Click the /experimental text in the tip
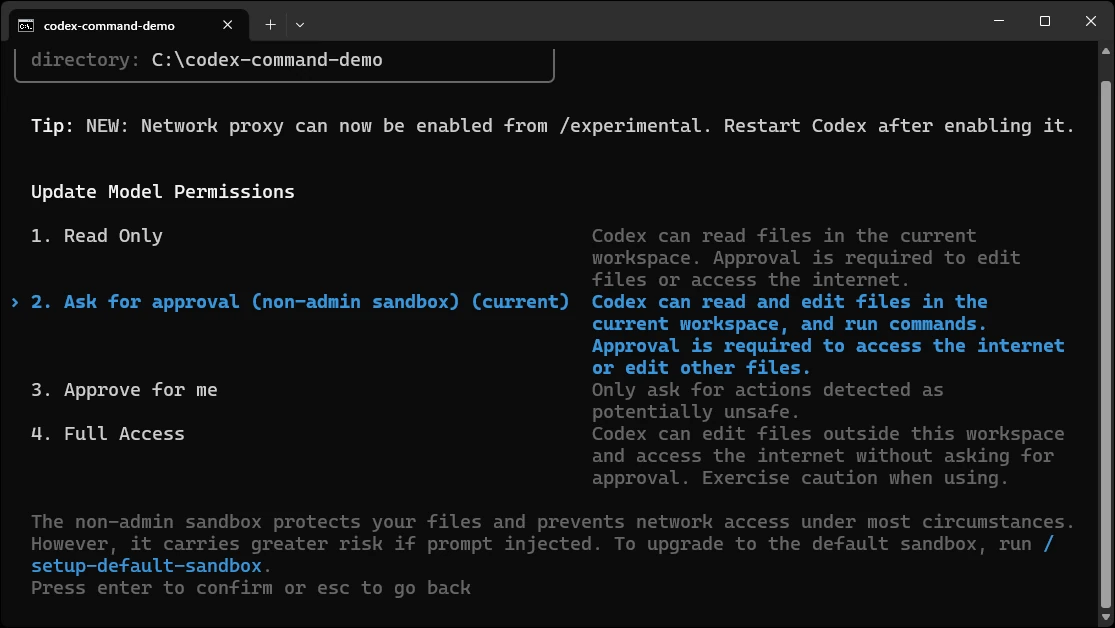Image resolution: width=1115 pixels, height=628 pixels. coord(631,126)
